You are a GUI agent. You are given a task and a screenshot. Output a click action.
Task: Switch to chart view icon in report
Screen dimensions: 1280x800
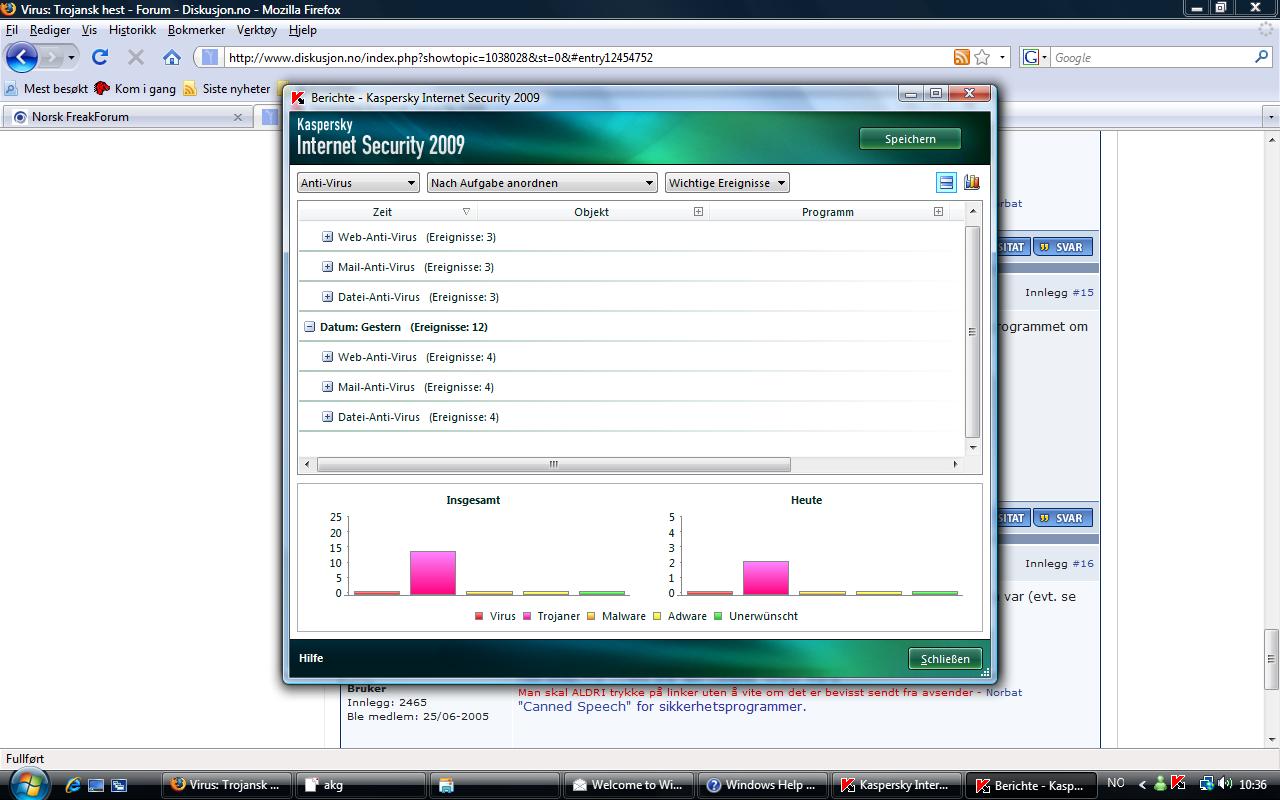coord(971,182)
